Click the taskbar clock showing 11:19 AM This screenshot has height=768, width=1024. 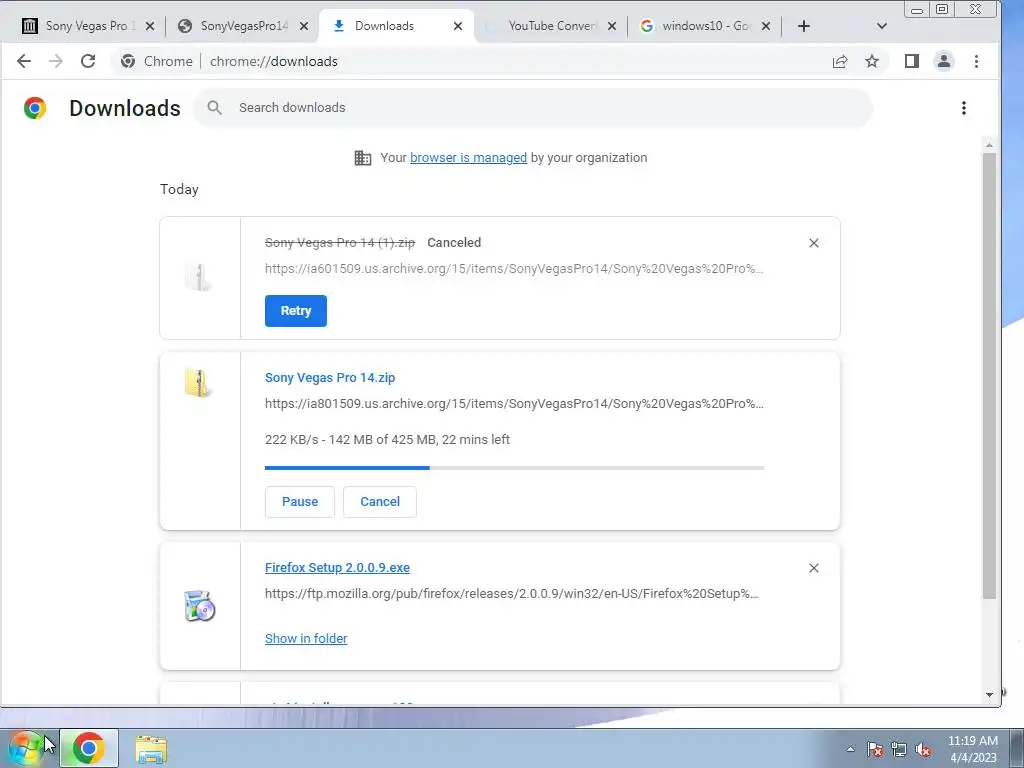[972, 749]
